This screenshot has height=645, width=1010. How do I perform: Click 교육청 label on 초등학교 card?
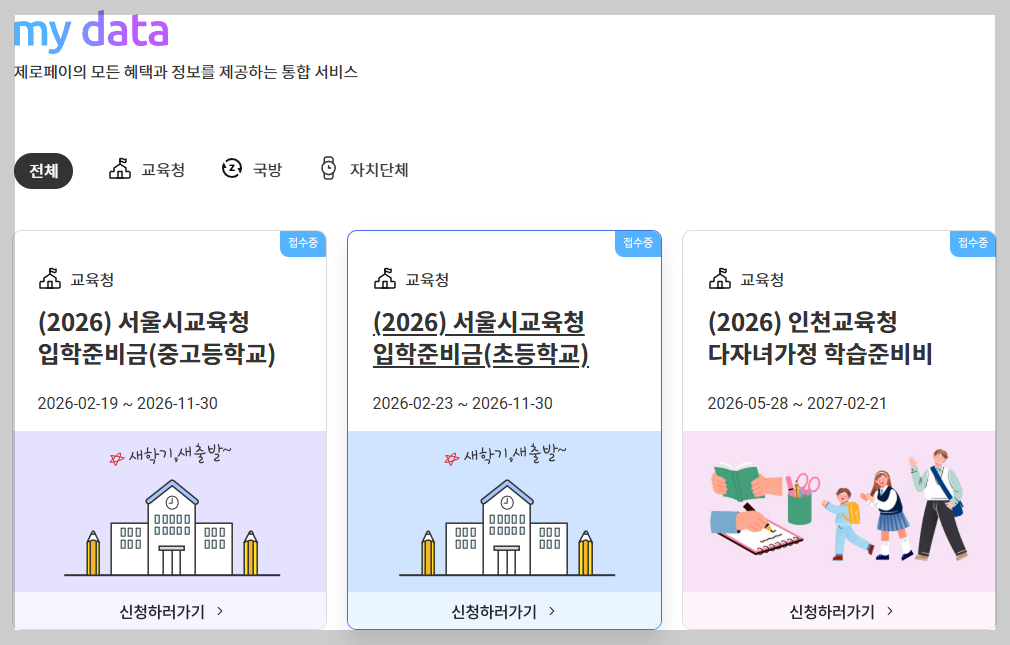[x=427, y=280]
